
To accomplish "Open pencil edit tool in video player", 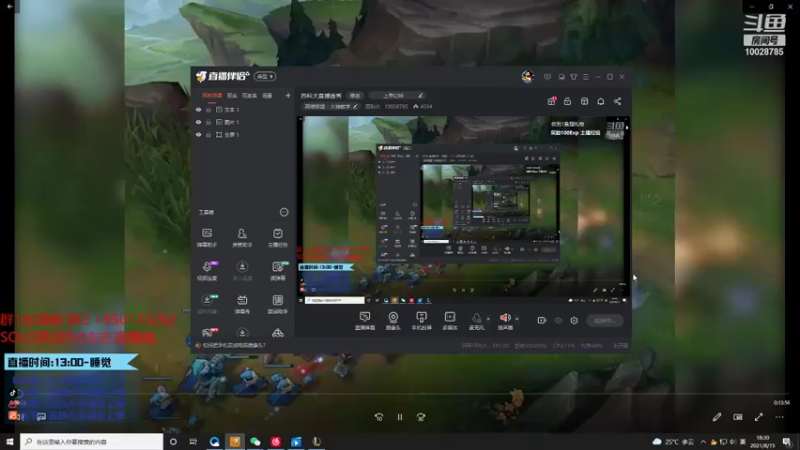I will click(717, 417).
